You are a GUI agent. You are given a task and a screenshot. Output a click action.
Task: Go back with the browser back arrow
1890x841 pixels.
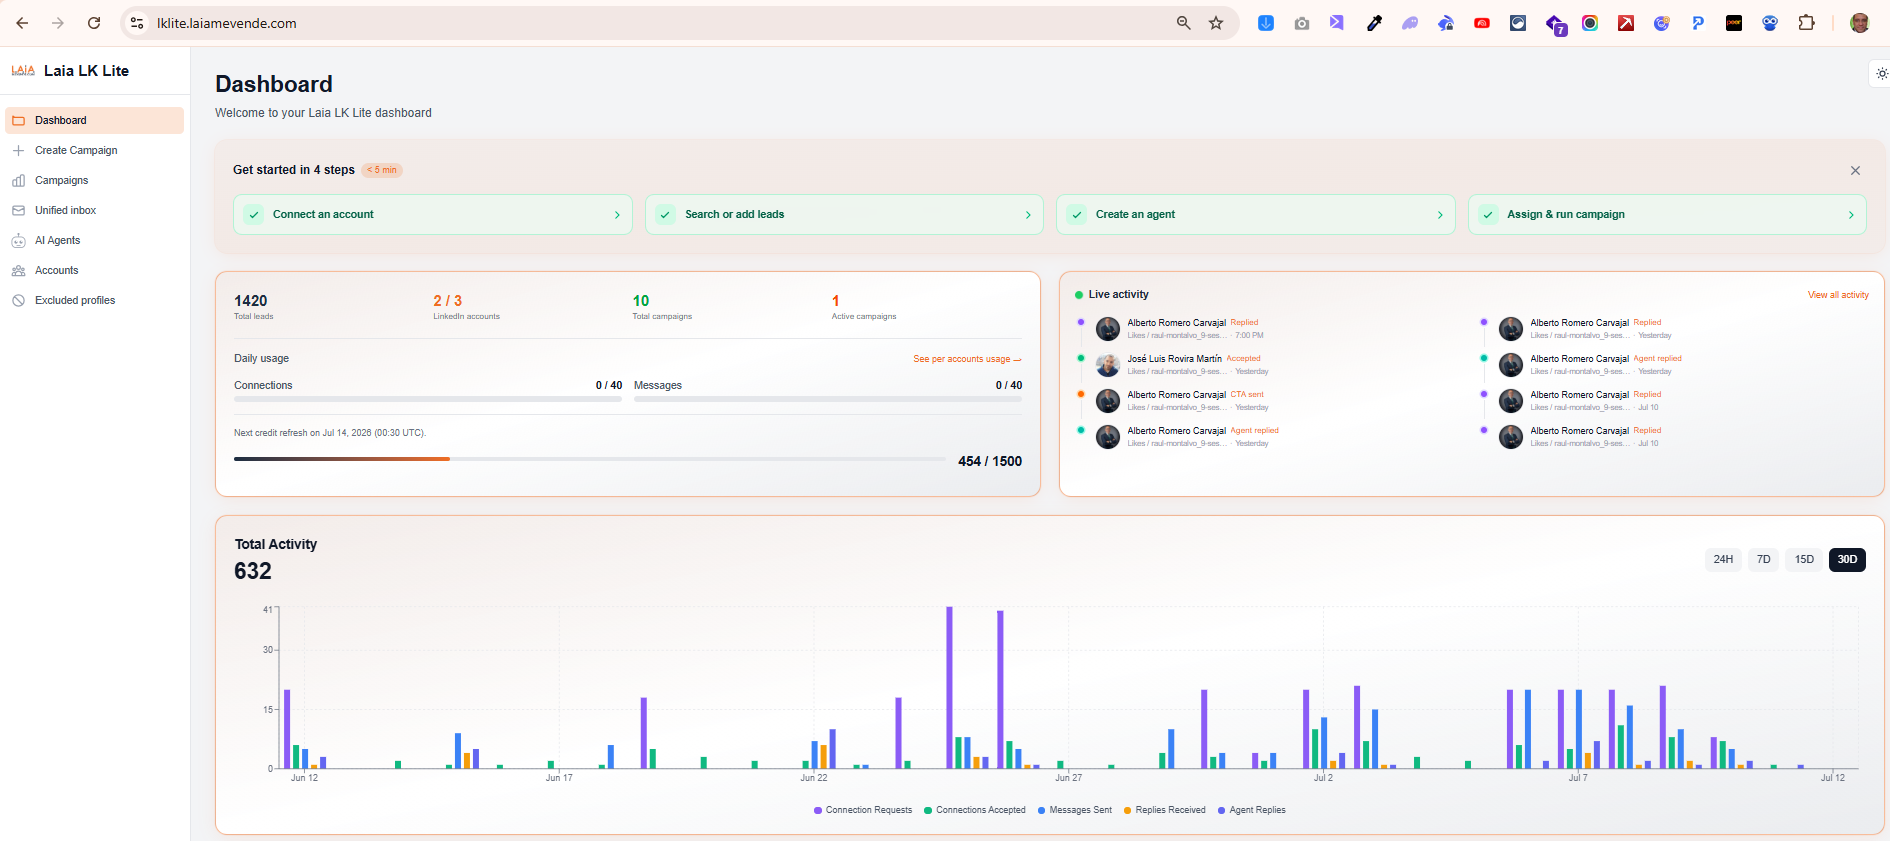[x=22, y=23]
